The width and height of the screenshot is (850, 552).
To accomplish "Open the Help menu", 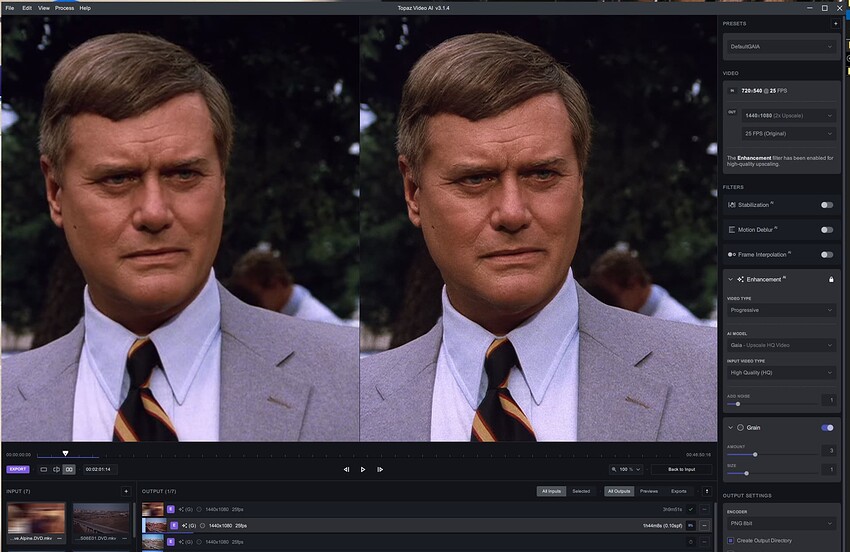I will (x=85, y=8).
